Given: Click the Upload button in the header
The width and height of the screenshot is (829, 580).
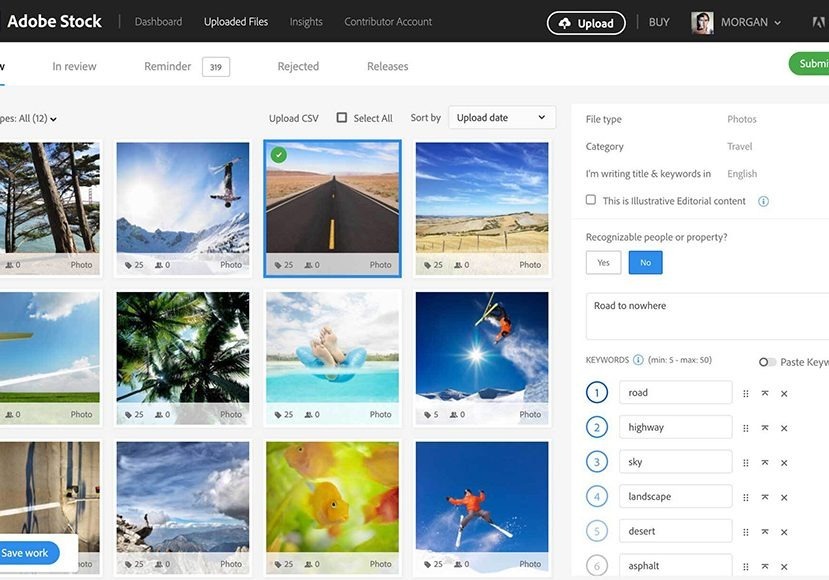Looking at the screenshot, I should click(586, 23).
